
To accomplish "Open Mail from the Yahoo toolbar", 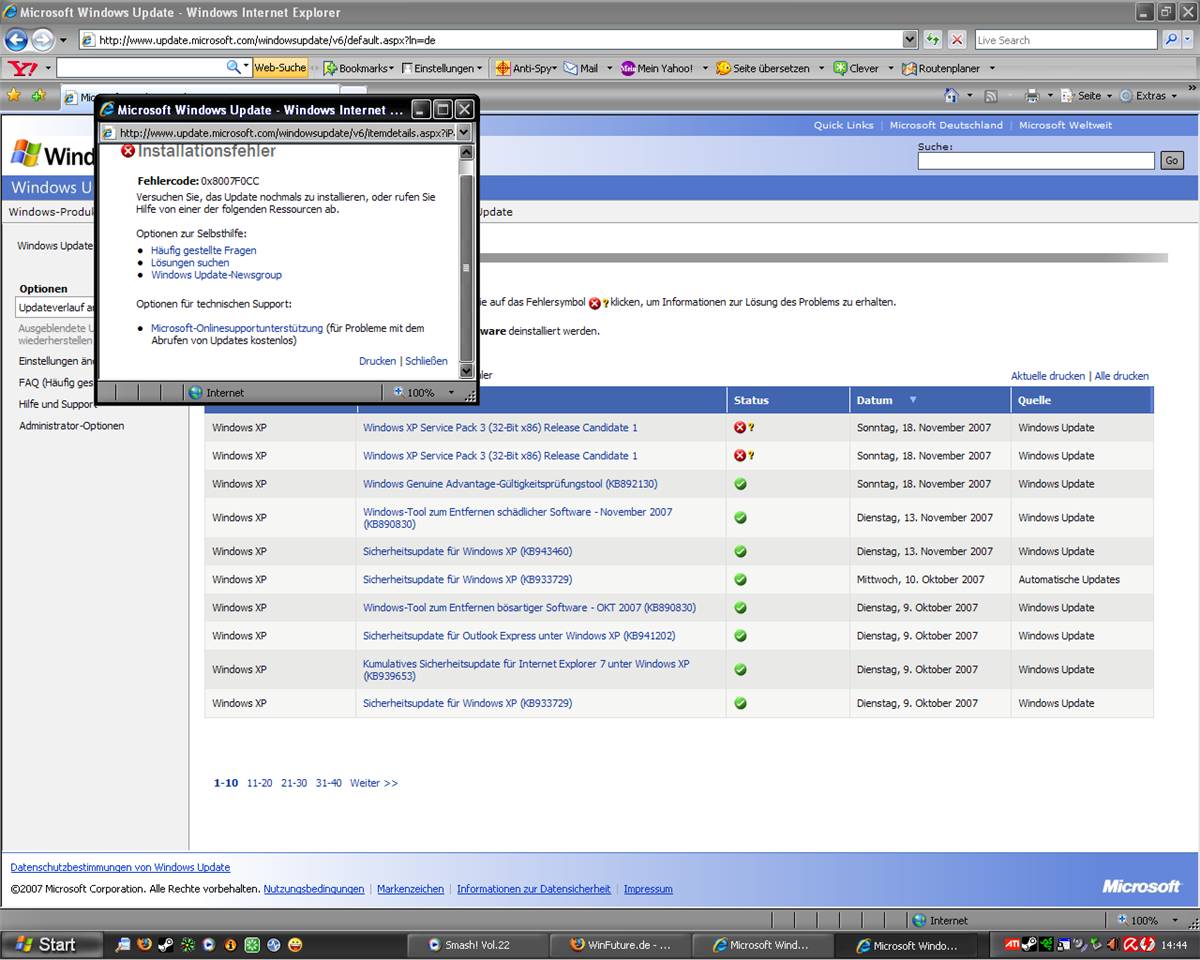I will point(580,68).
